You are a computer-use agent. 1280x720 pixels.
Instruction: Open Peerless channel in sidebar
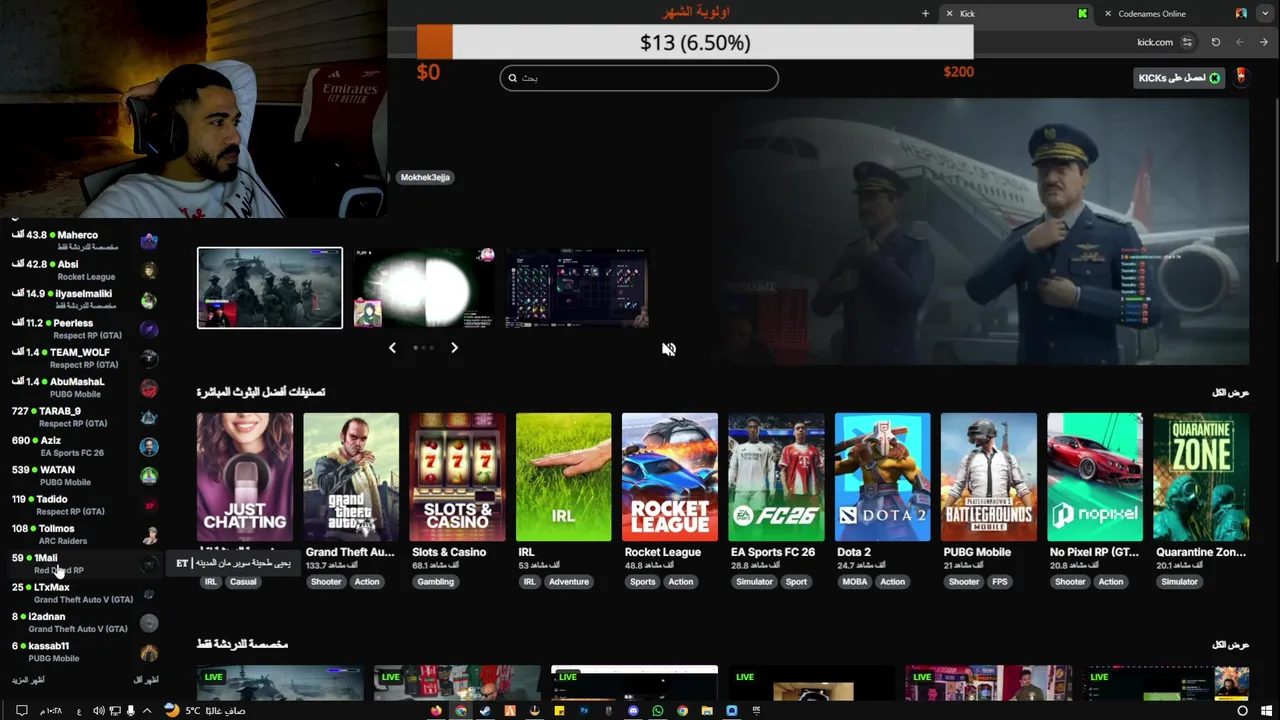pos(85,329)
